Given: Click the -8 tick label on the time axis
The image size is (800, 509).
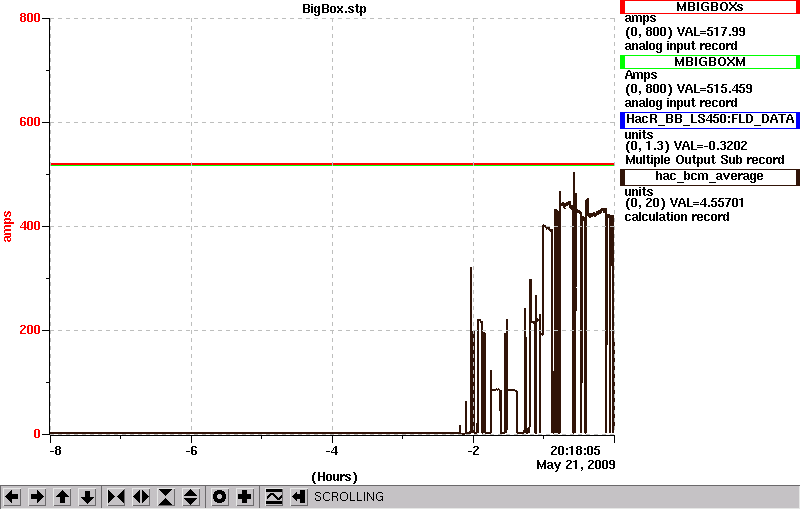Looking at the screenshot, I should click(55, 451).
